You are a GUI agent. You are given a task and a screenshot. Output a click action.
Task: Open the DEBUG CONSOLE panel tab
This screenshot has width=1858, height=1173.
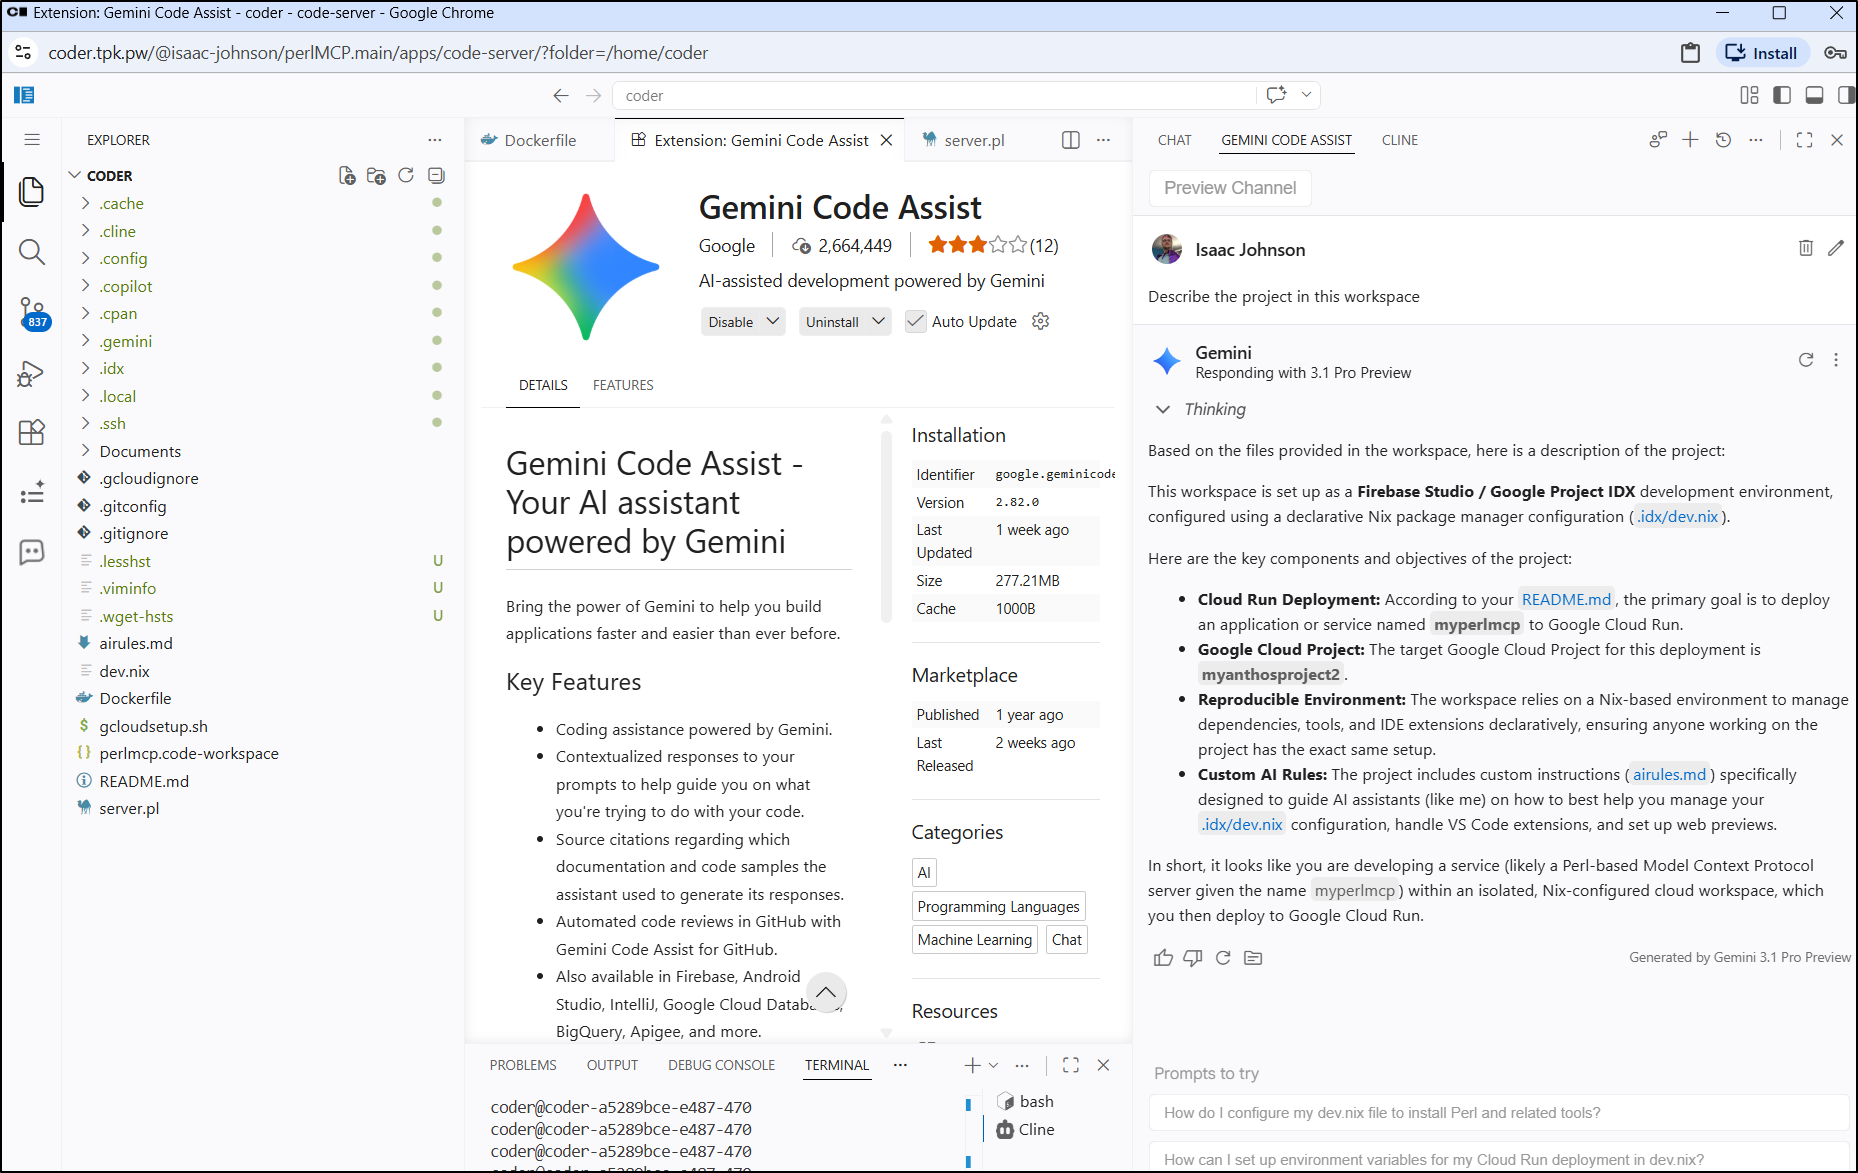pyautogui.click(x=722, y=1065)
